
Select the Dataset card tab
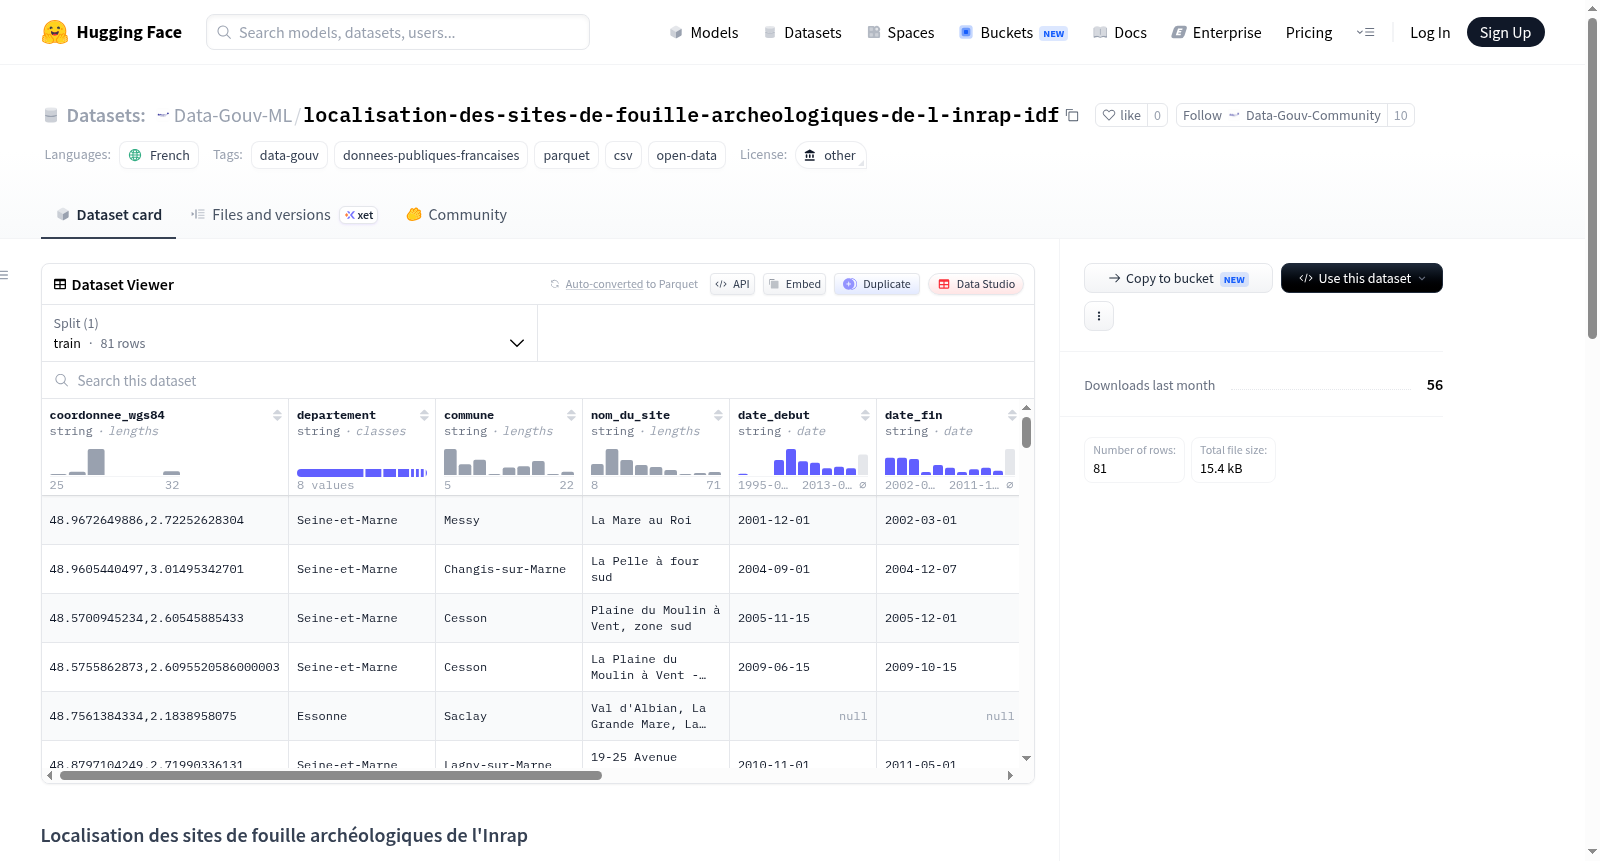tap(109, 215)
